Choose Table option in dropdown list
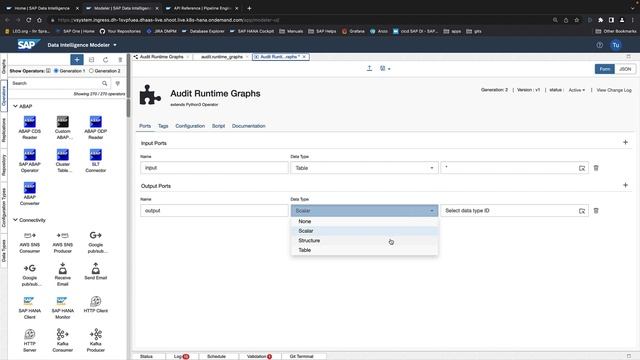 (364, 250)
